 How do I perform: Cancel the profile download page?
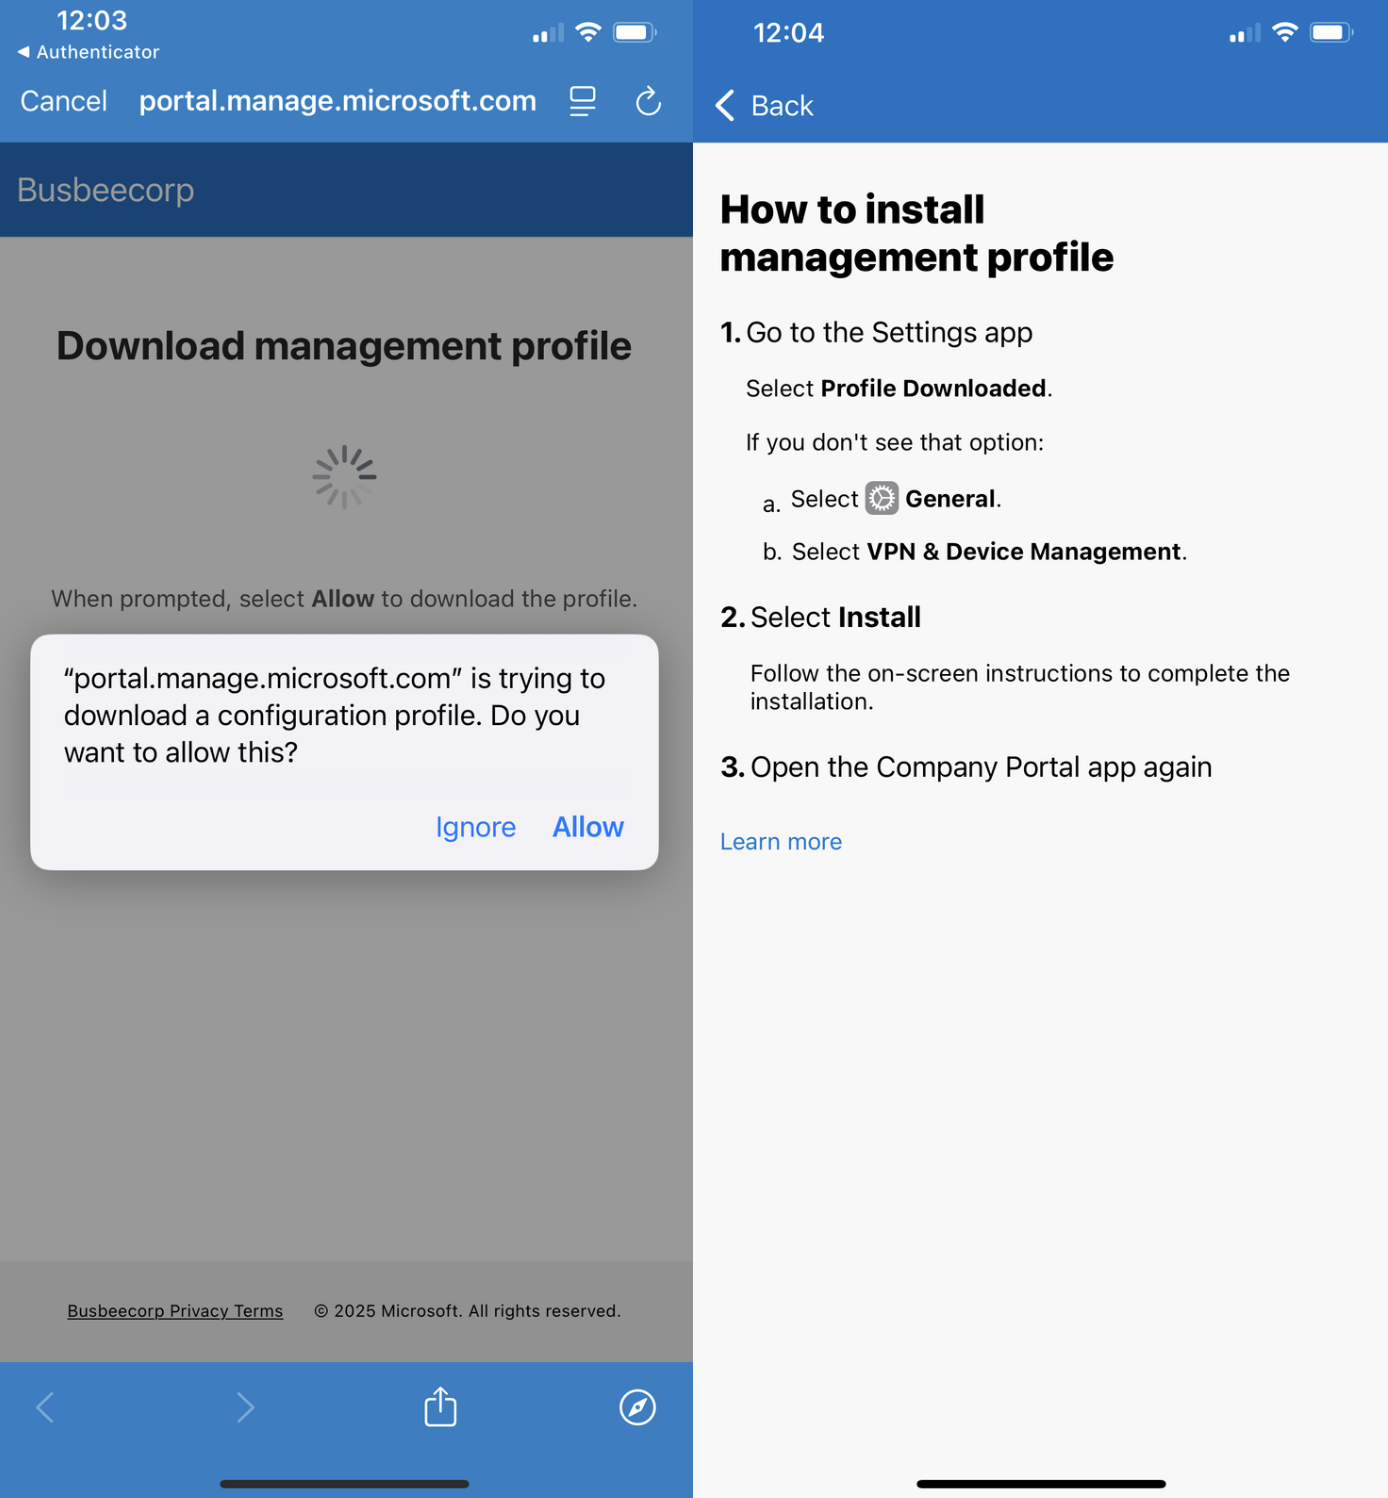63,101
